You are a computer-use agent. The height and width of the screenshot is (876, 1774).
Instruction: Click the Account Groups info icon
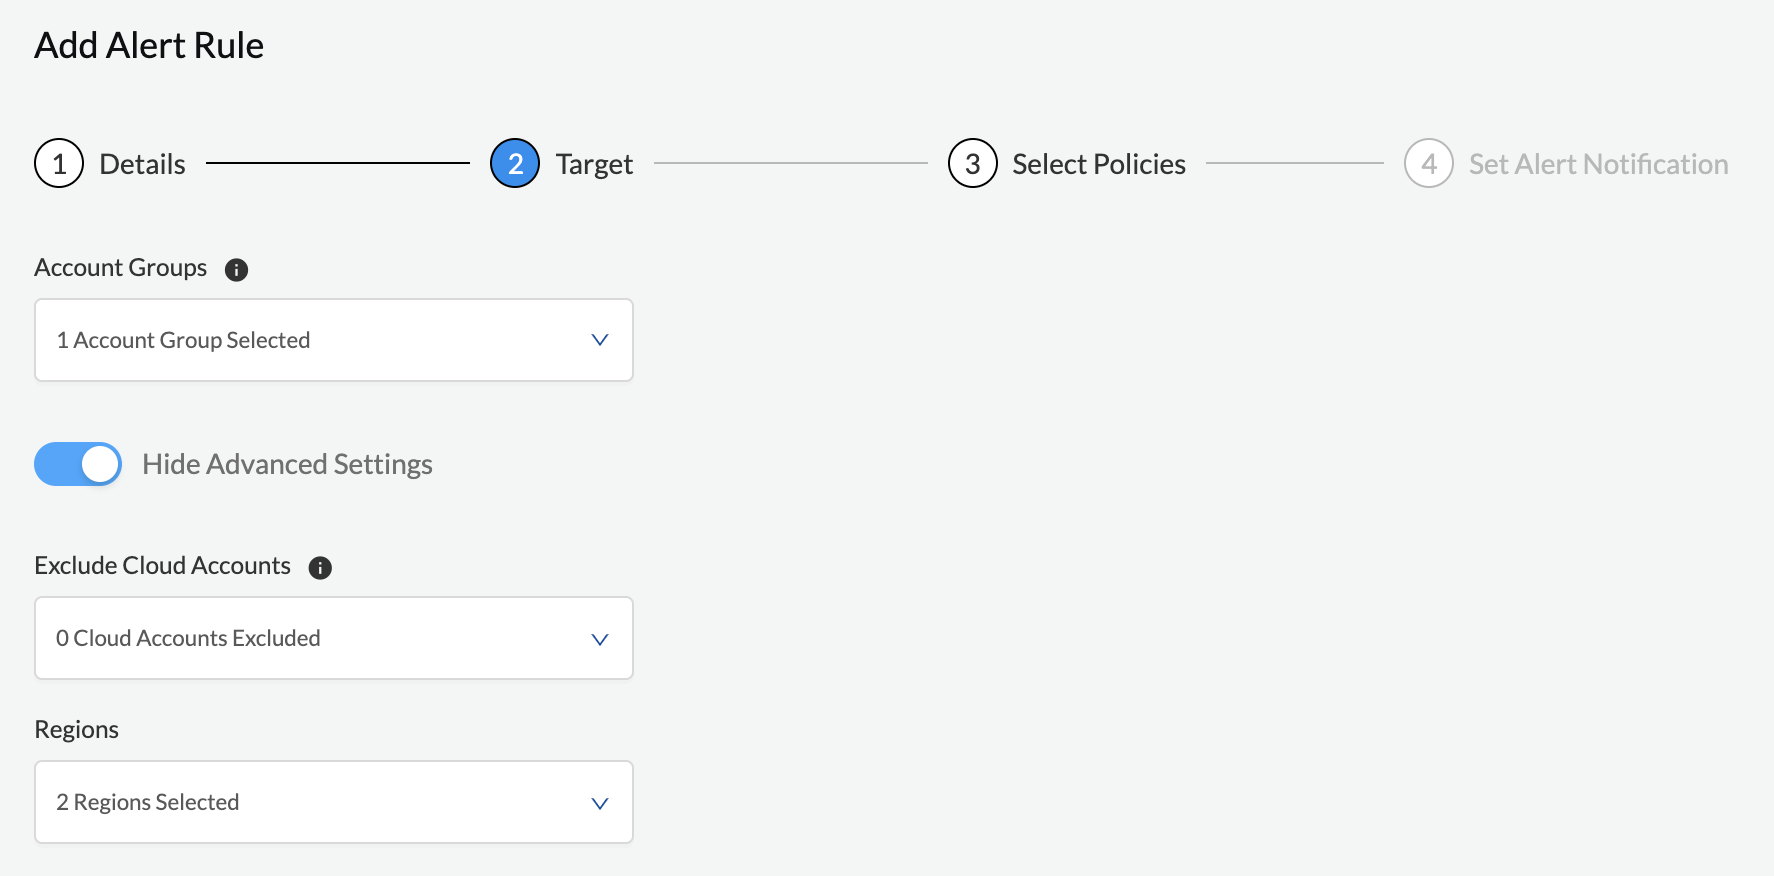click(236, 269)
